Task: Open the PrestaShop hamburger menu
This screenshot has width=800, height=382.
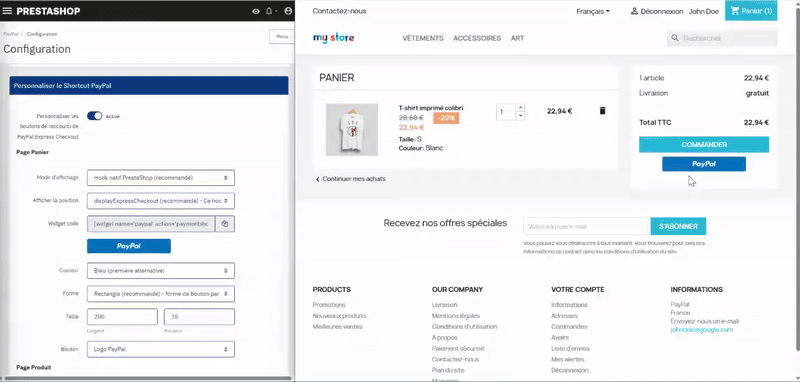Action: [x=7, y=11]
